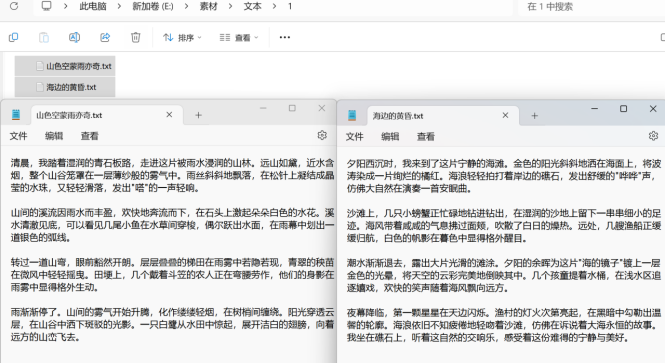
Task: Click the paste icon in Explorer toolbar
Action: (x=44, y=37)
